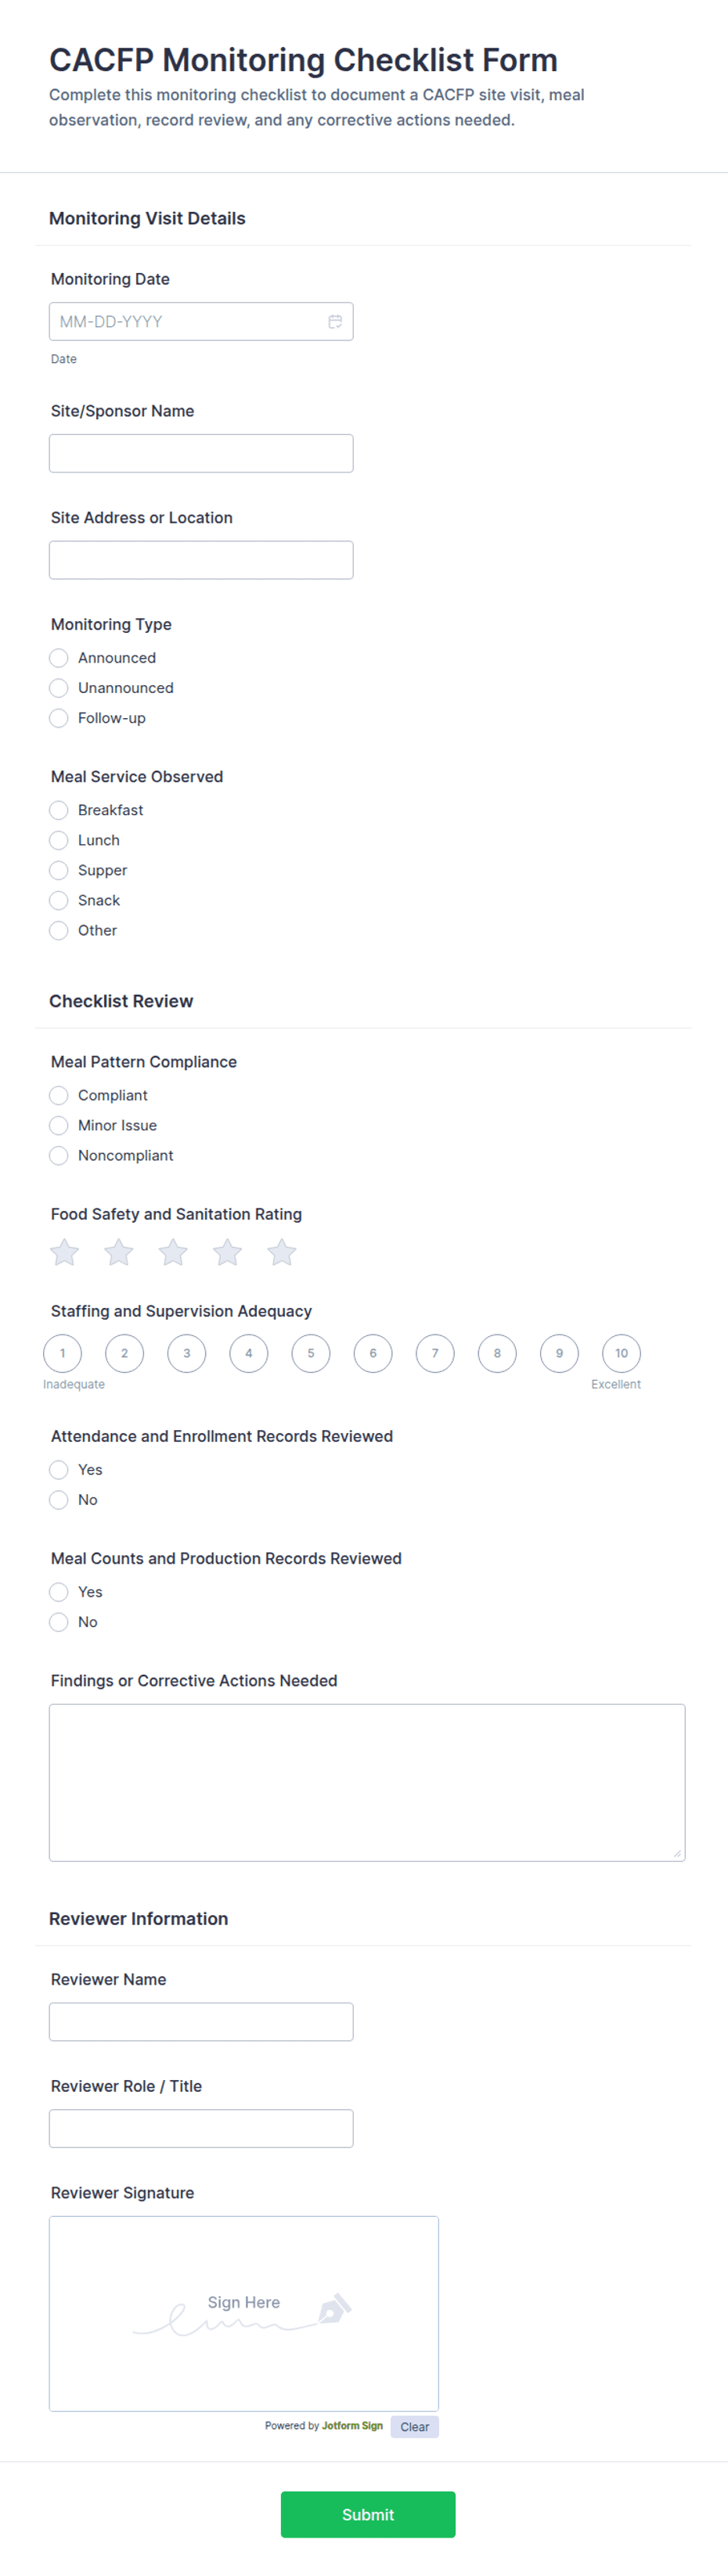The image size is (728, 2576).
Task: Mark Meal Pattern Compliance as Noncompliant
Action: tap(59, 1155)
